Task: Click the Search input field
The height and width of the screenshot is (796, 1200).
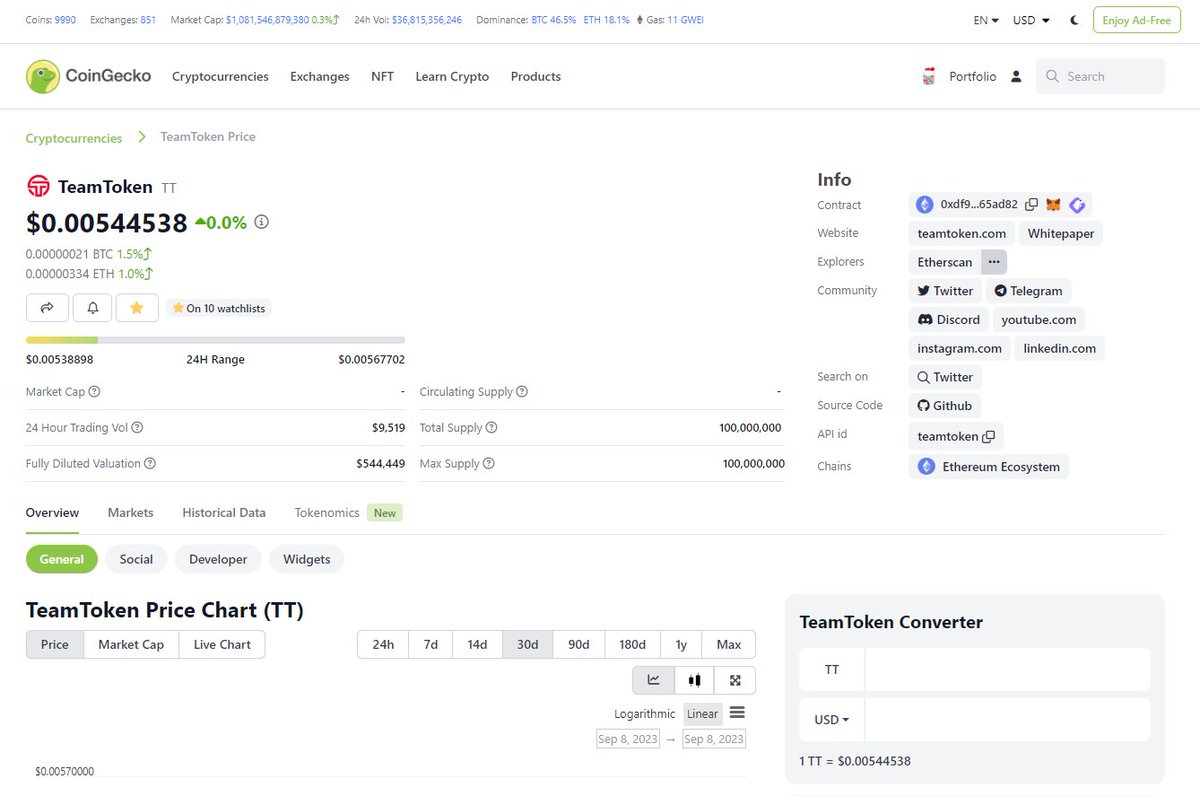Action: (1100, 76)
